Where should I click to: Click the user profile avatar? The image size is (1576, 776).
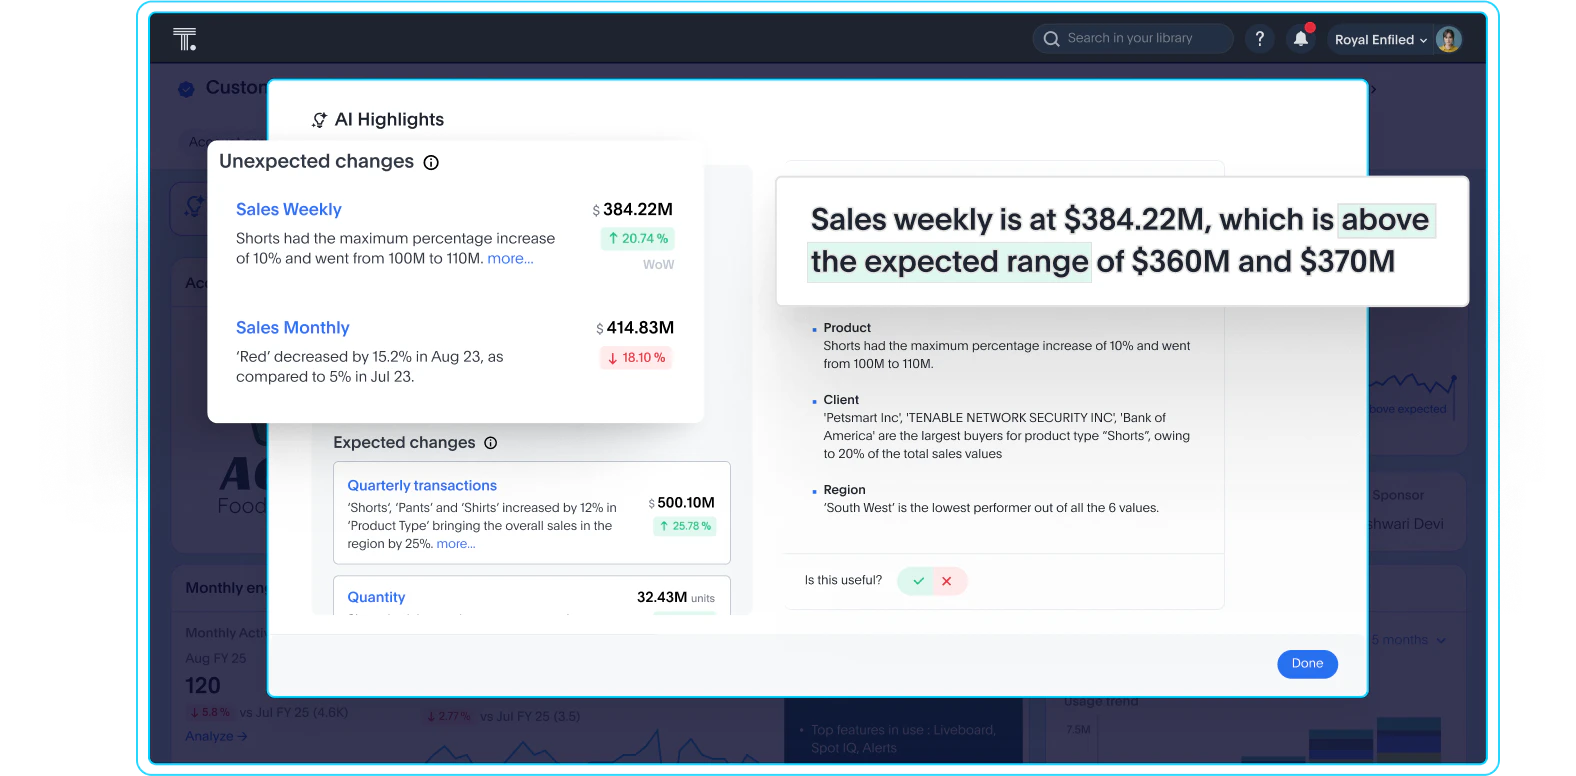1448,39
